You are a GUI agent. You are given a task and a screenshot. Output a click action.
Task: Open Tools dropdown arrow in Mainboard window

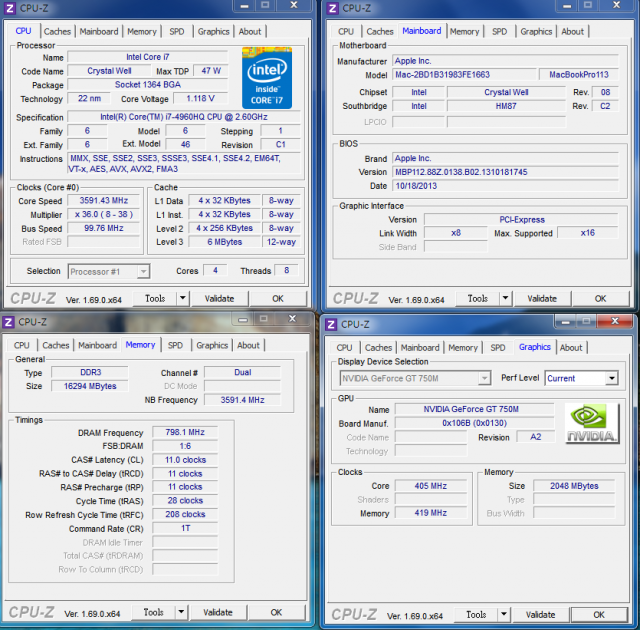[x=505, y=299]
